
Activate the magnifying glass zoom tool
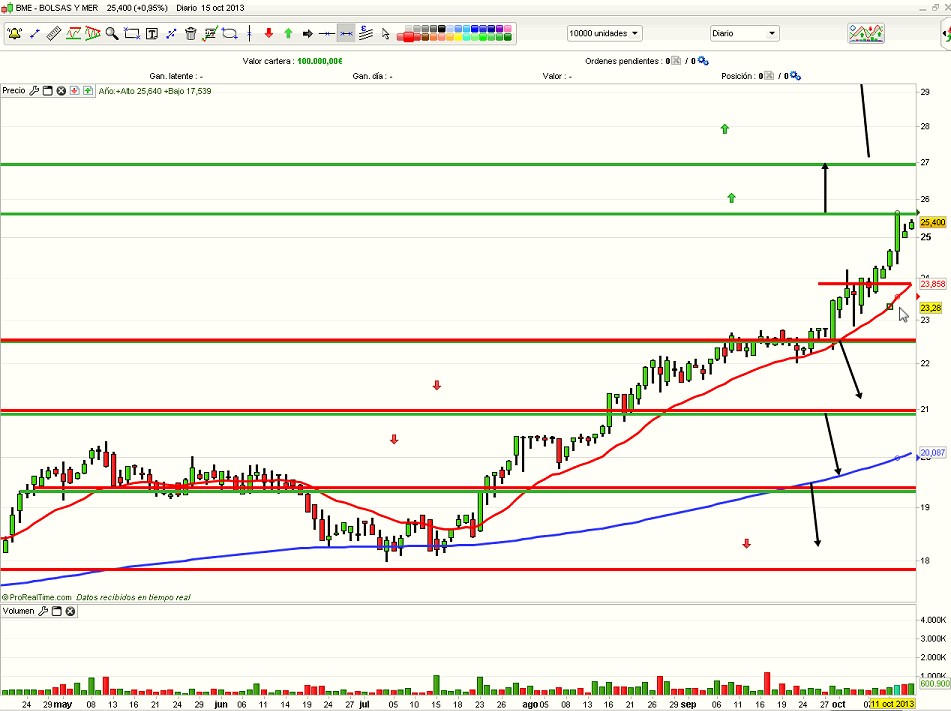tap(112, 33)
